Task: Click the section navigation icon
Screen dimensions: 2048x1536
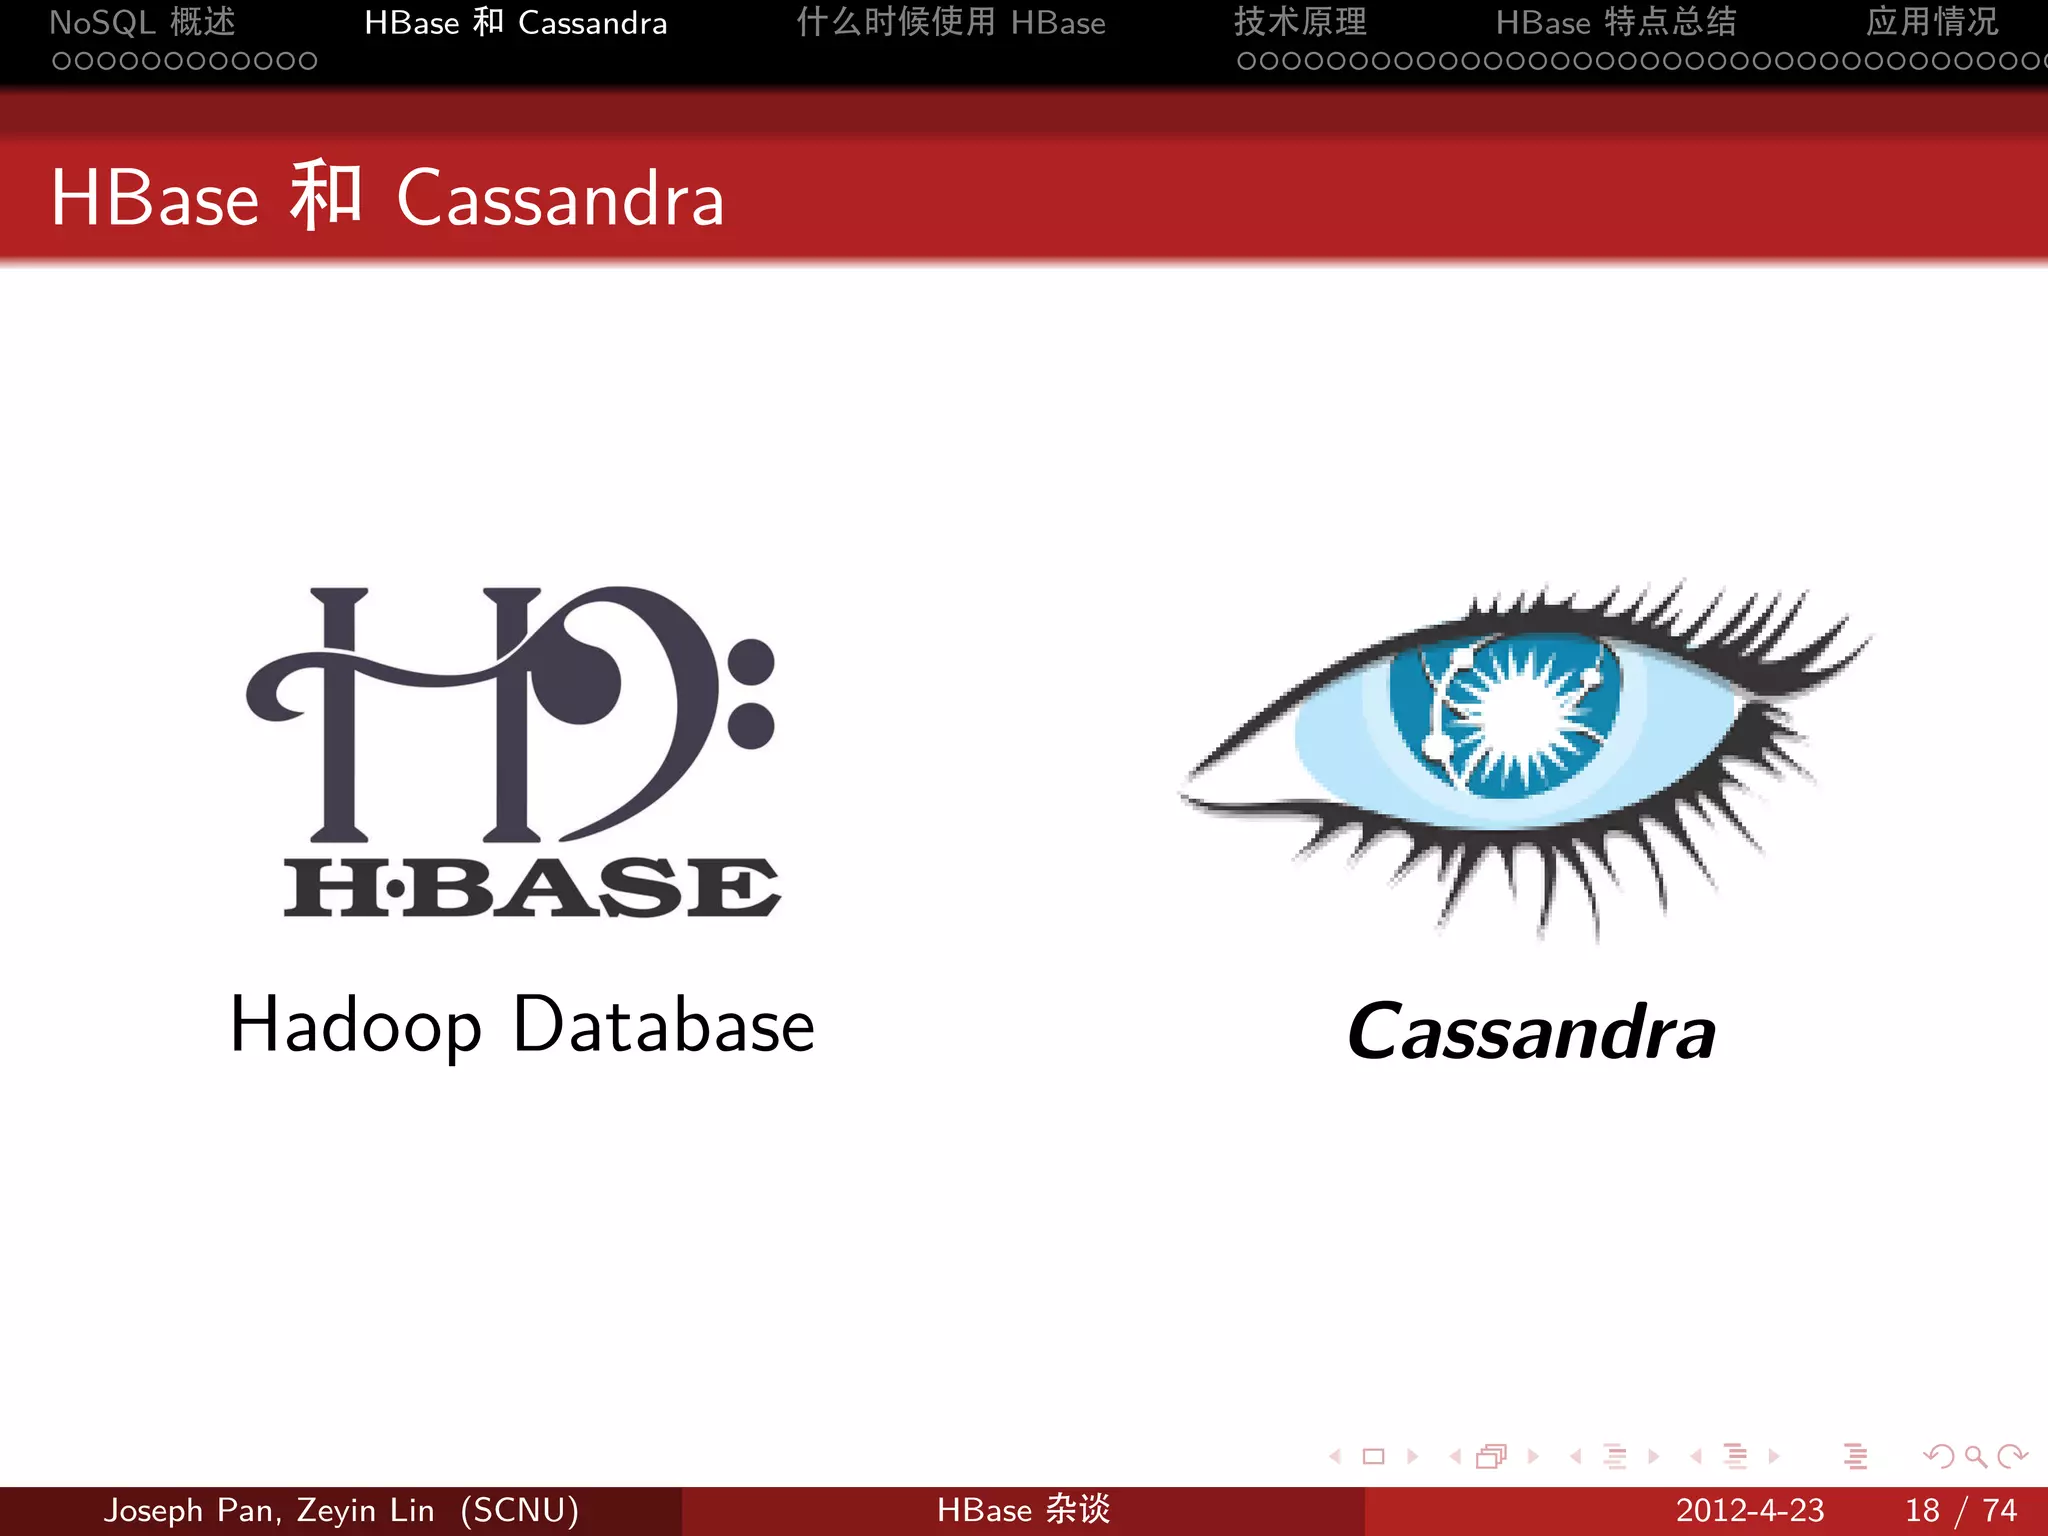Action: 1735,1456
